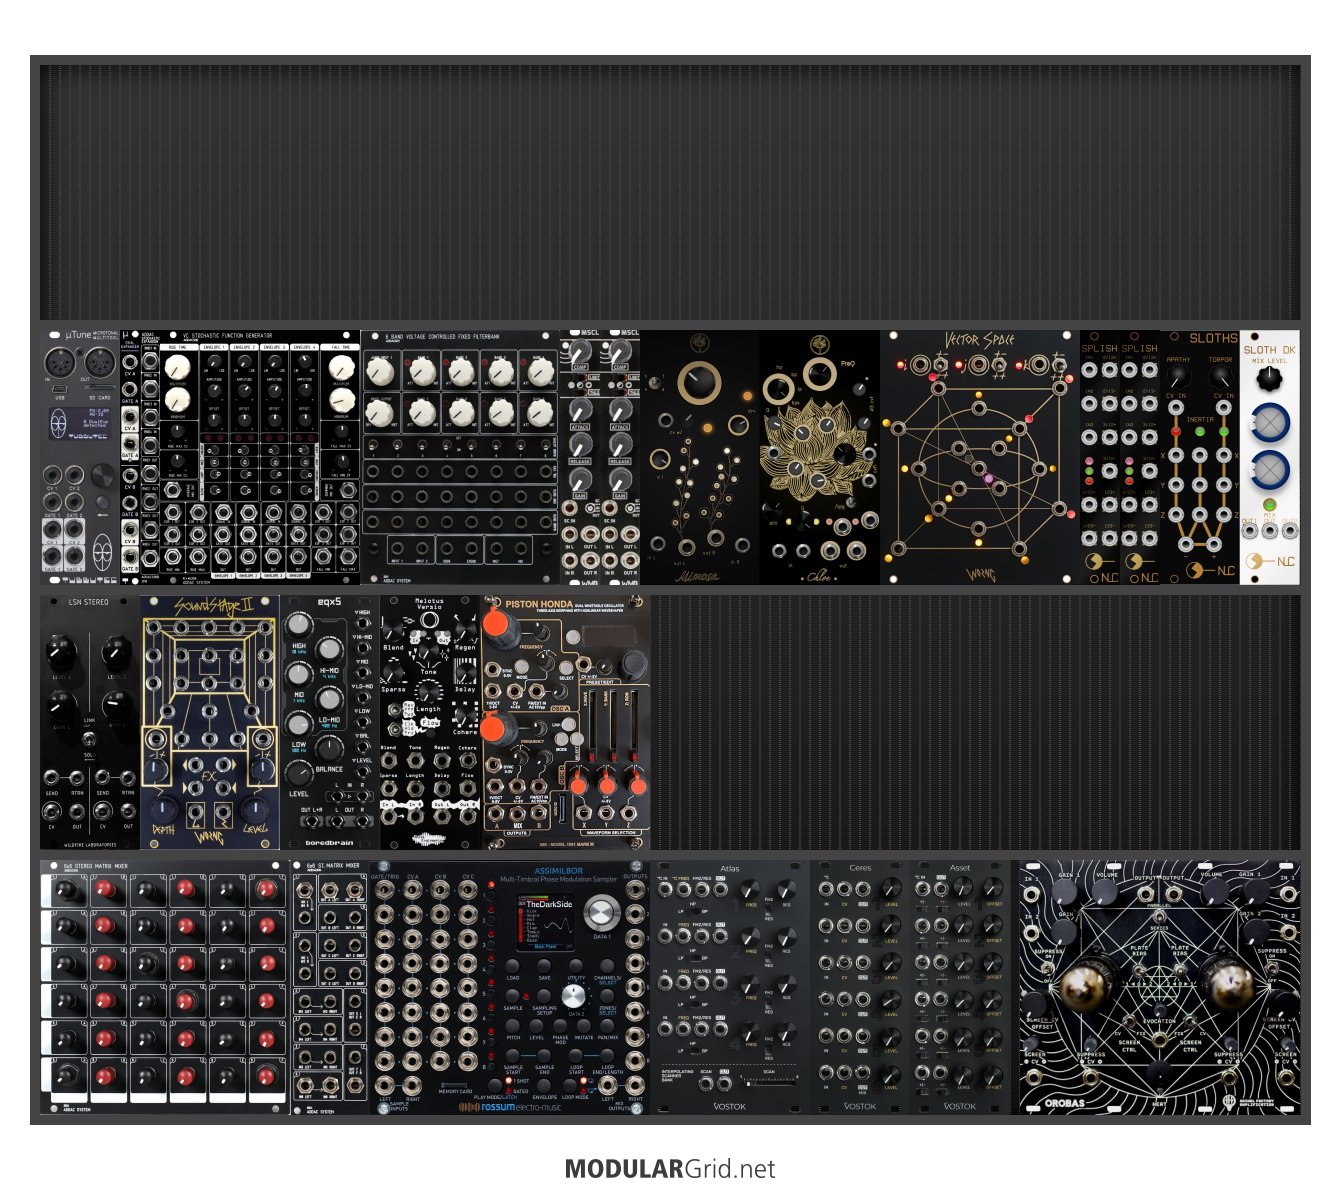
Task: Open the SoundStage II module
Action: [210, 722]
